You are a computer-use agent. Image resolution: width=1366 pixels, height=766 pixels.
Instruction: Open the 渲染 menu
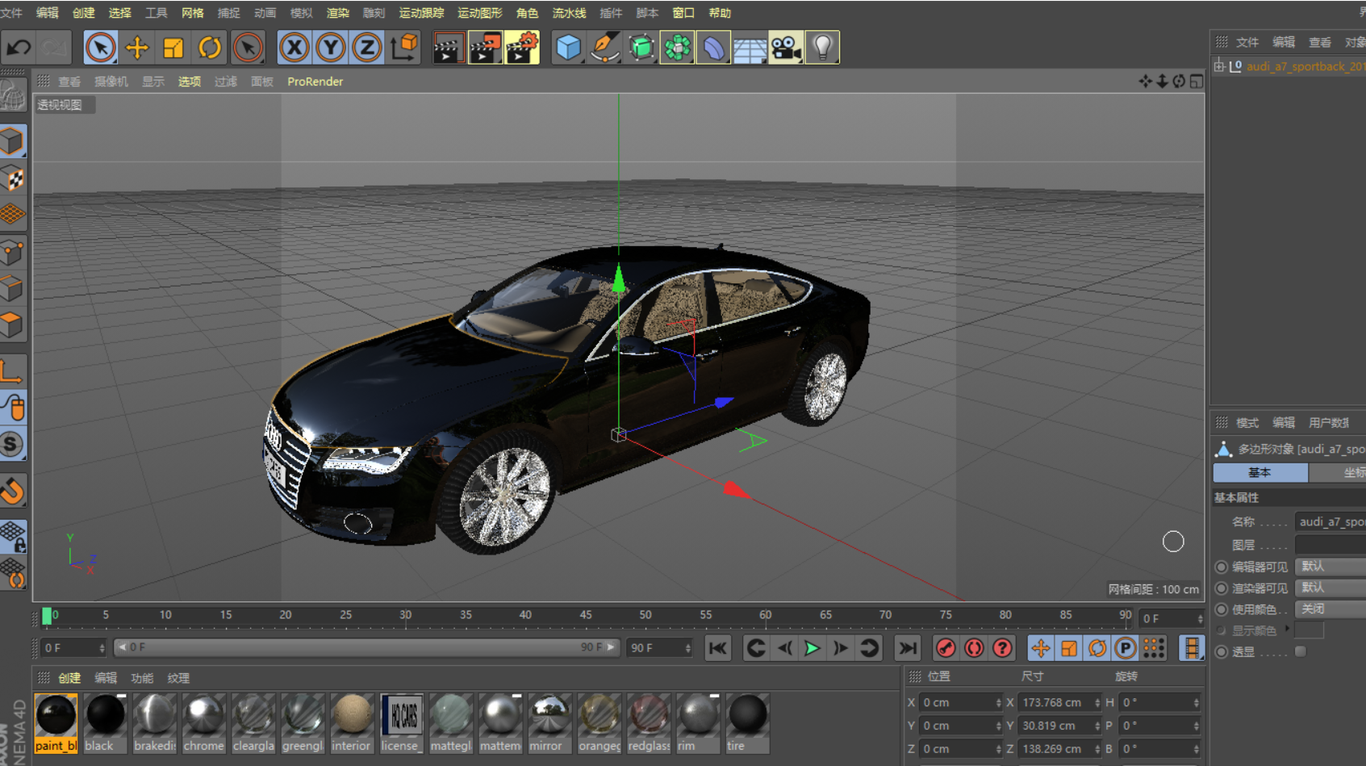tap(338, 13)
